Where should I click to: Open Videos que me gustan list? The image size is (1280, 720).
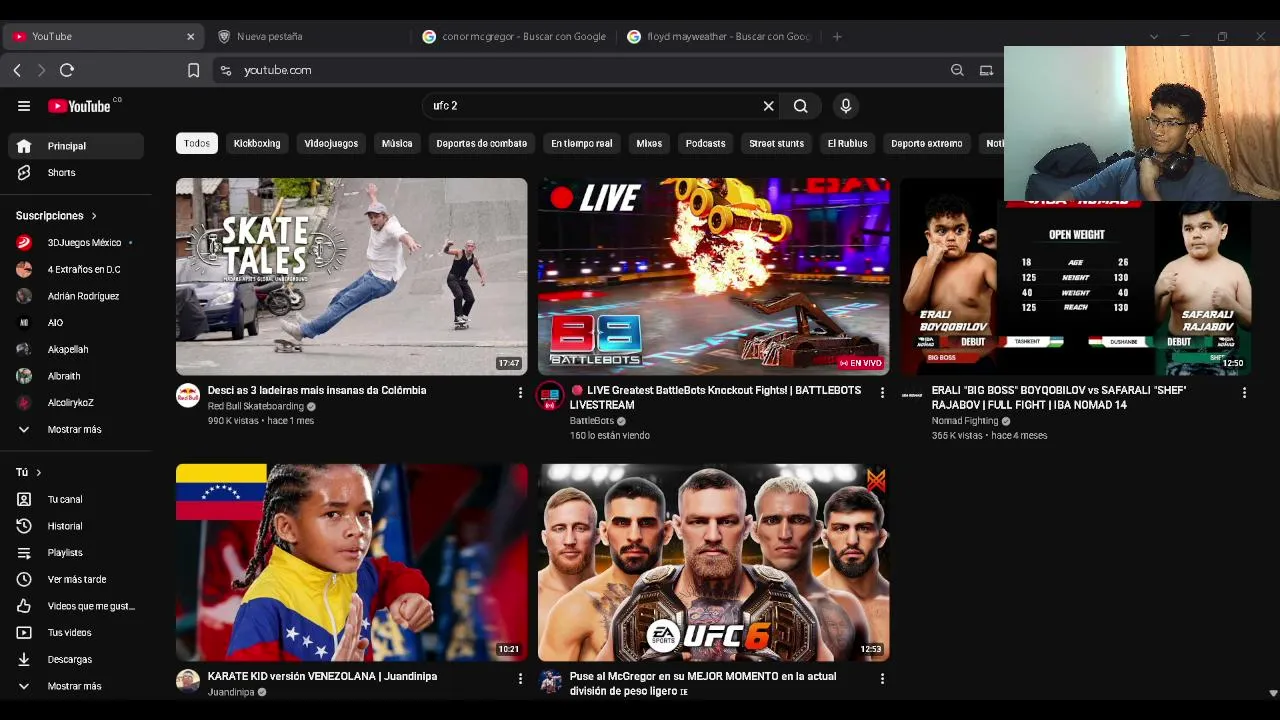76,606
